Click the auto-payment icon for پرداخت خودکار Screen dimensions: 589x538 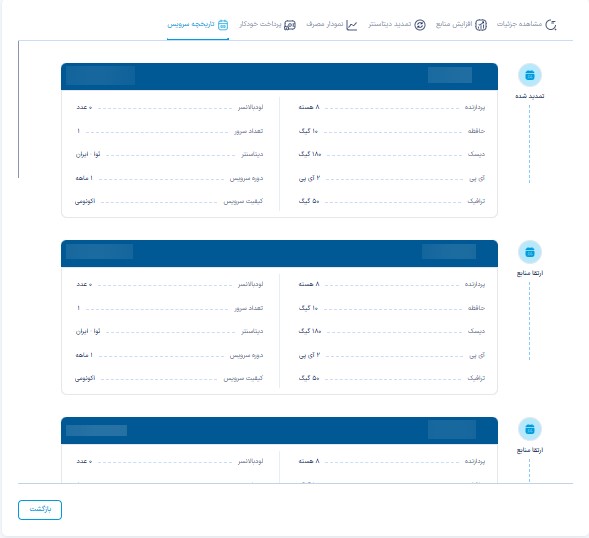point(290,25)
